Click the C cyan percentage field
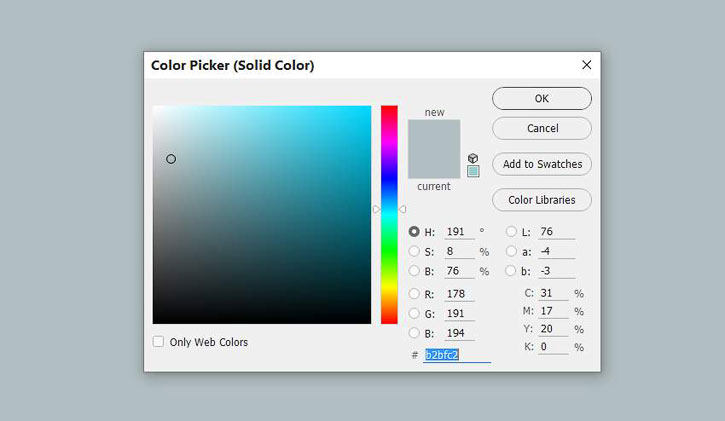Image resolution: width=725 pixels, height=421 pixels. [553, 293]
